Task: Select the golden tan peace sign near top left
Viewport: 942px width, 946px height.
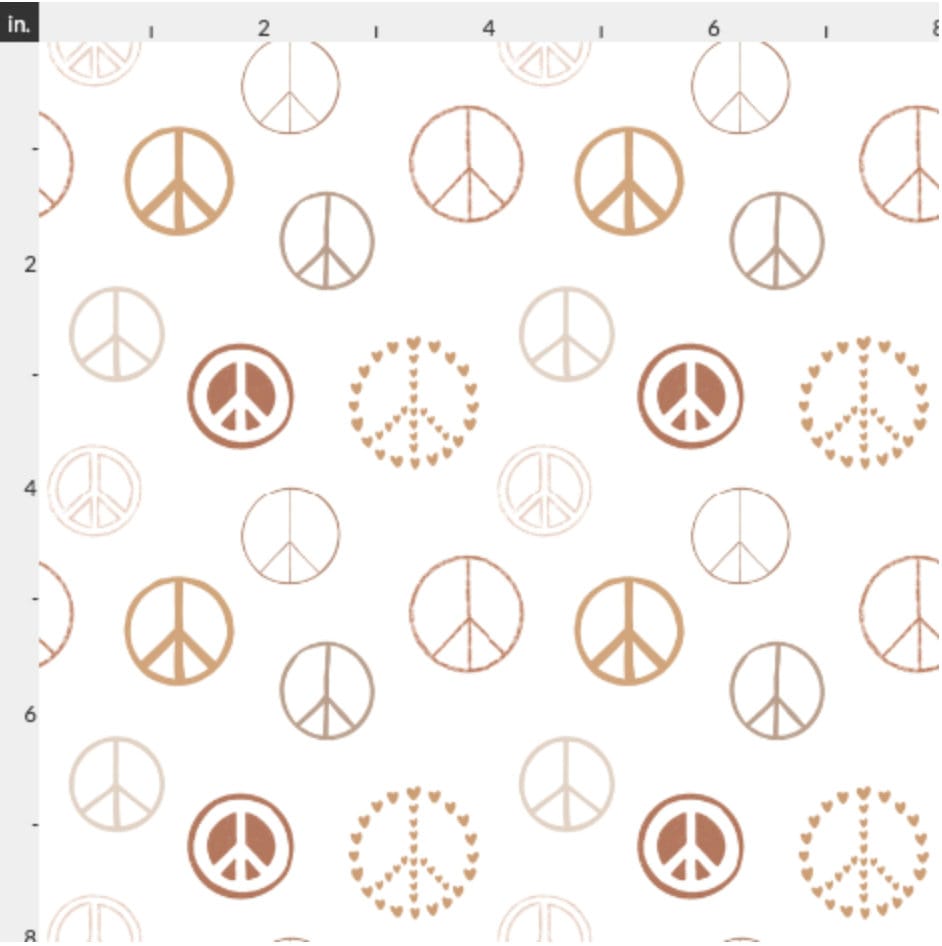Action: (x=176, y=183)
